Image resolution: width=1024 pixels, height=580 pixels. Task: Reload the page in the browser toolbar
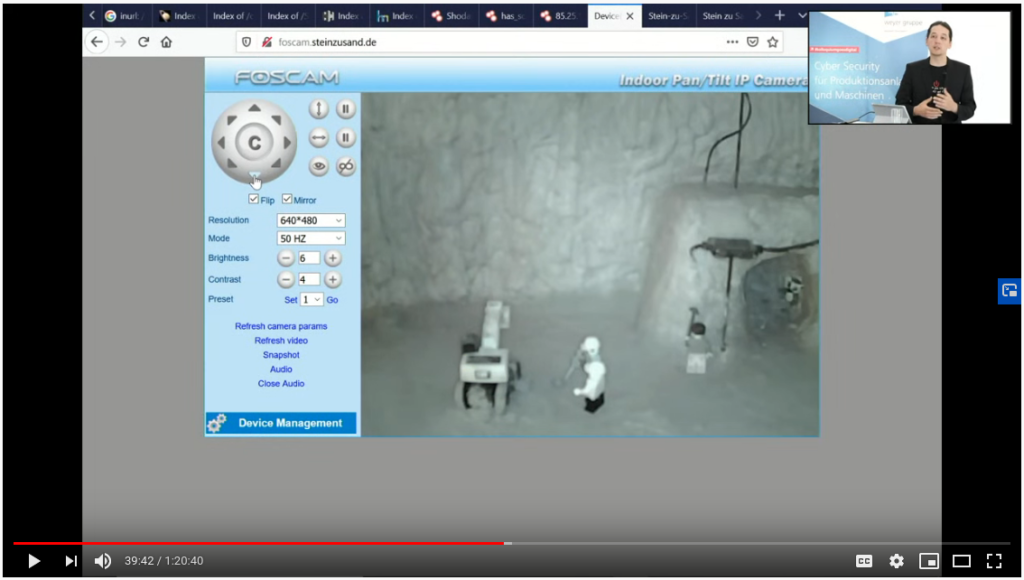143,42
